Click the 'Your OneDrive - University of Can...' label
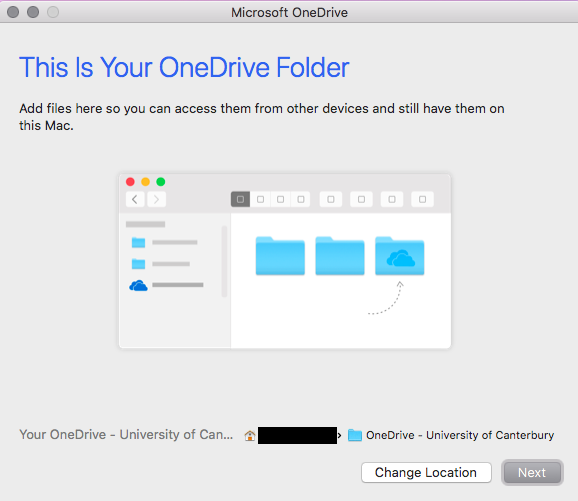 pos(126,435)
